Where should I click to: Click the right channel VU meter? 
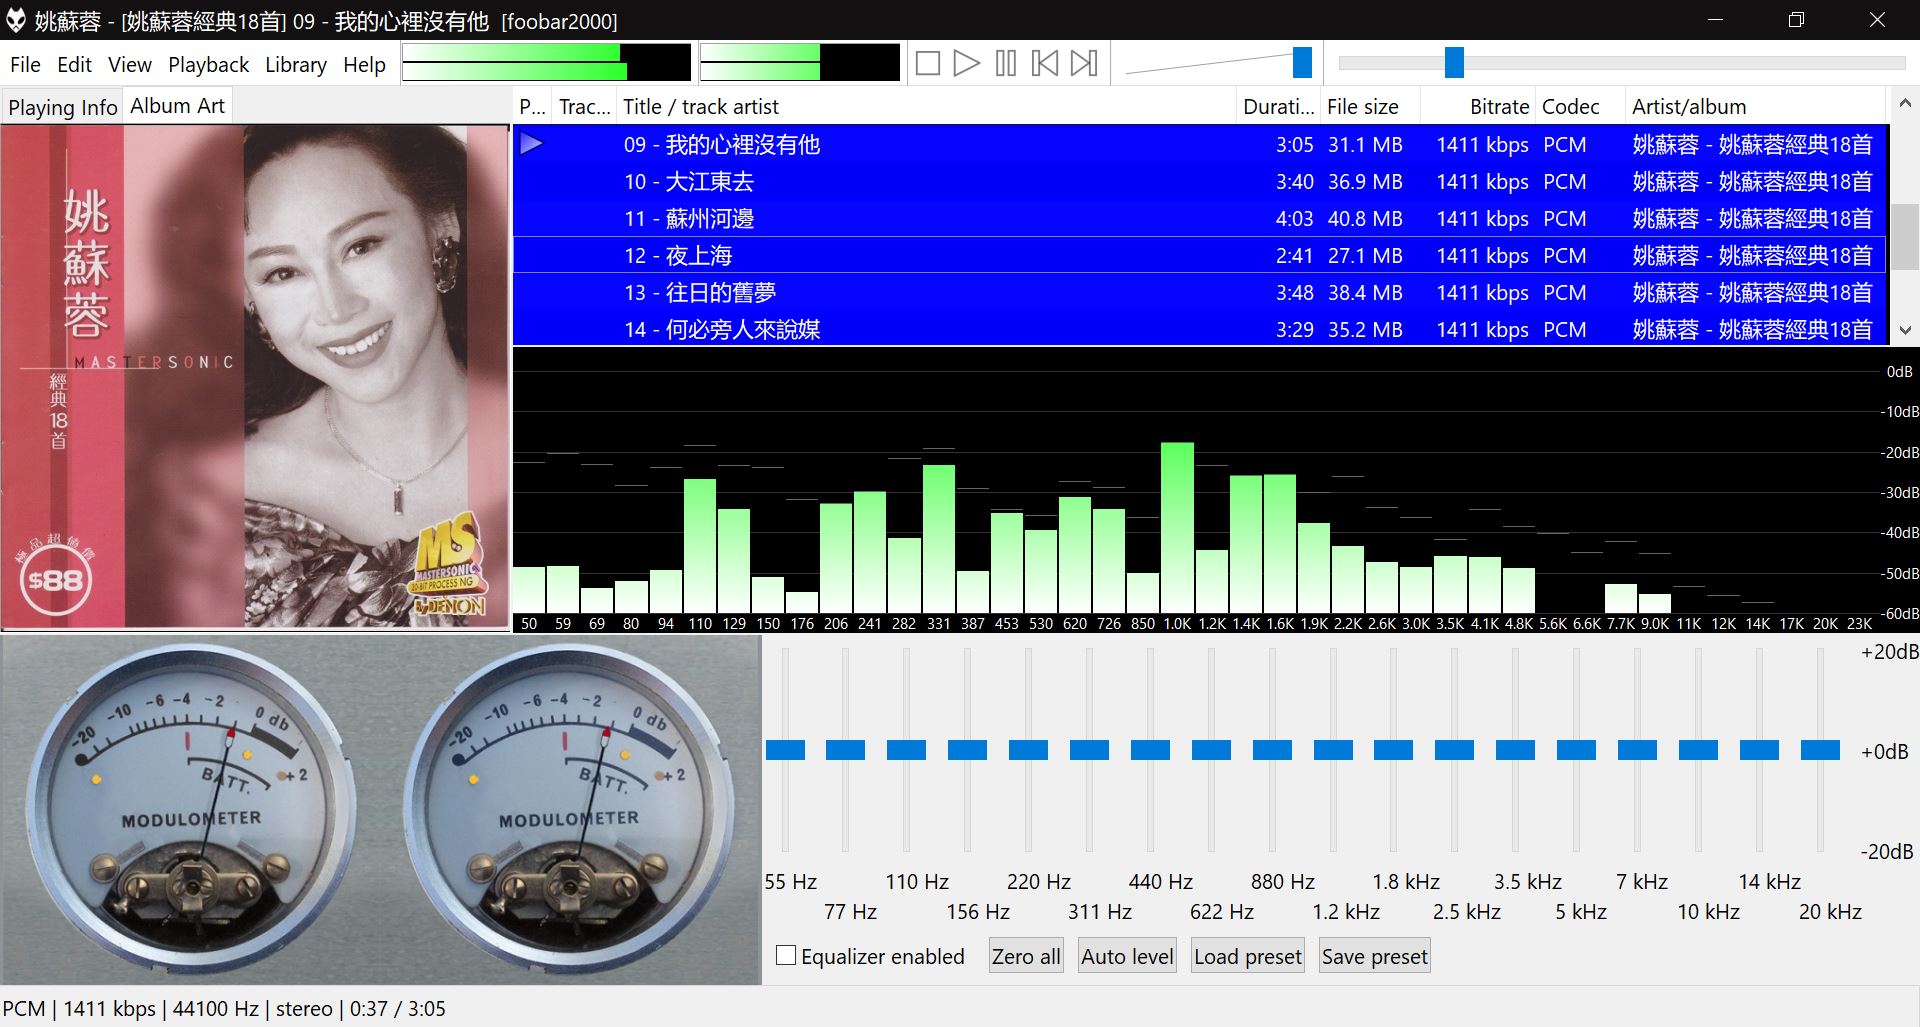coord(568,808)
